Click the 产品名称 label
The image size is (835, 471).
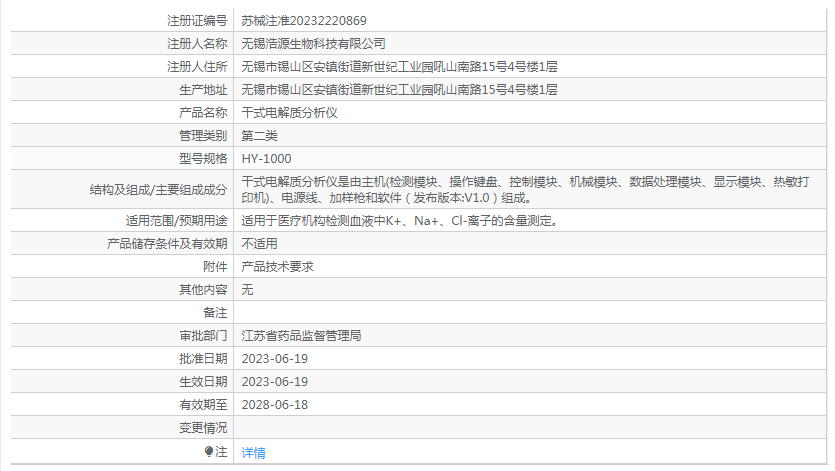click(x=203, y=112)
